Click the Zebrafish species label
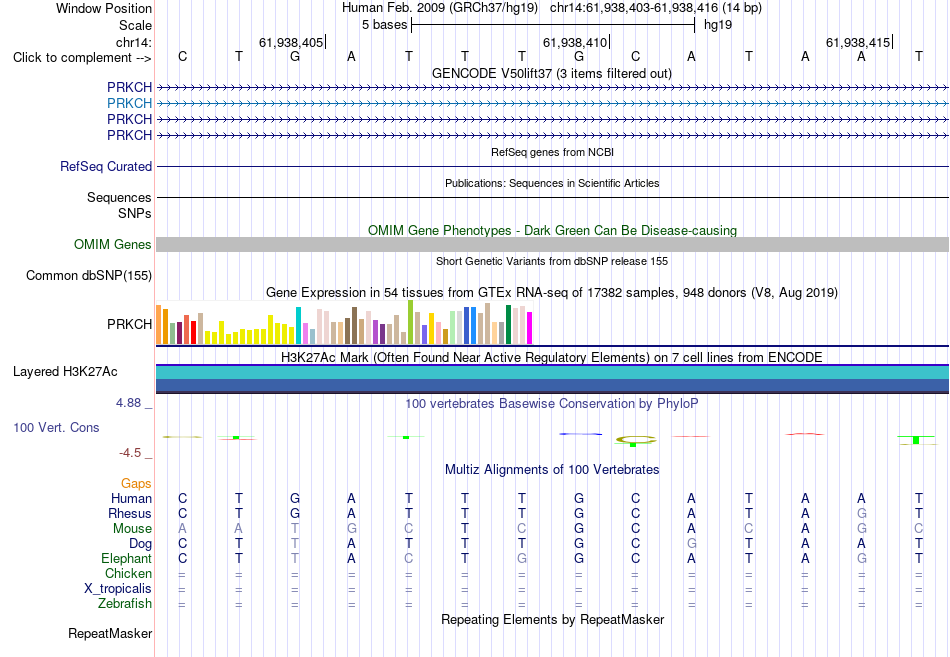Viewport: 950px width, 657px height. [125, 604]
